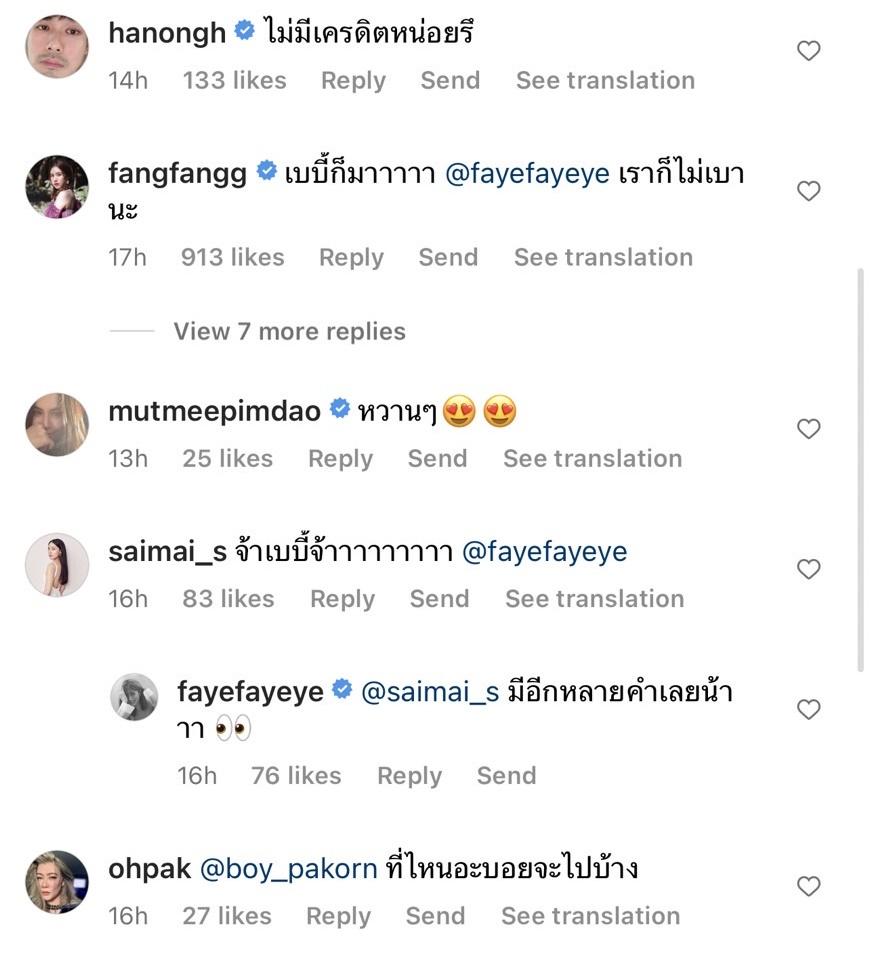The height and width of the screenshot is (963, 870).
Task: View the 913 likes on fangfangg's comment
Action: (232, 258)
